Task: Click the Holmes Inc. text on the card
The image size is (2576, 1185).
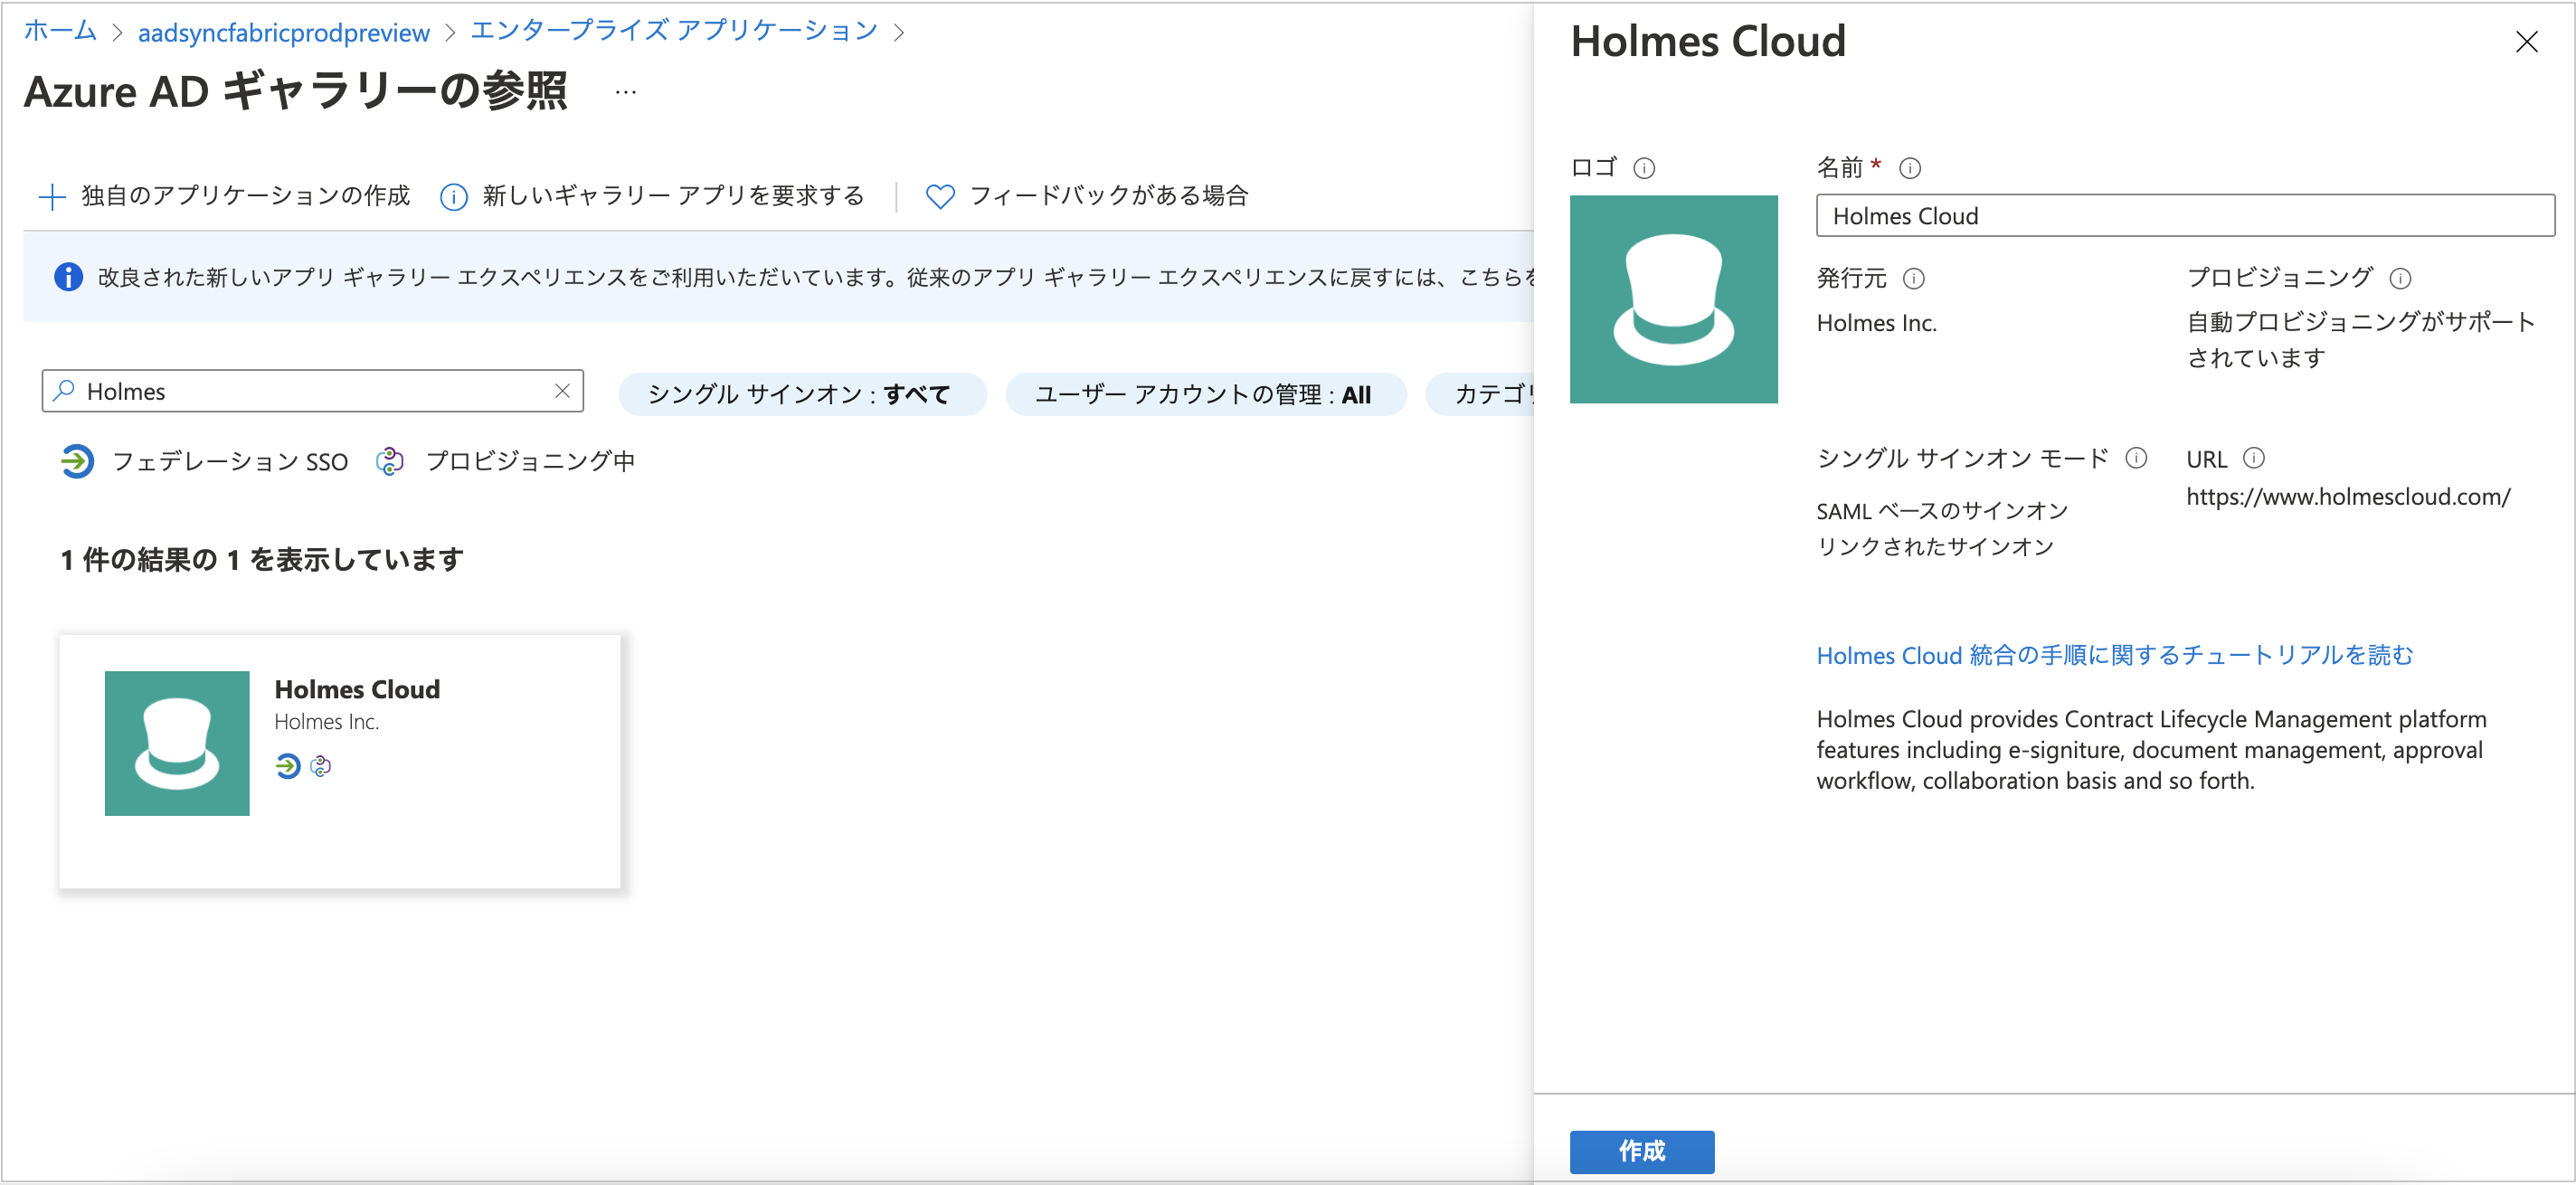Action: coord(326,722)
